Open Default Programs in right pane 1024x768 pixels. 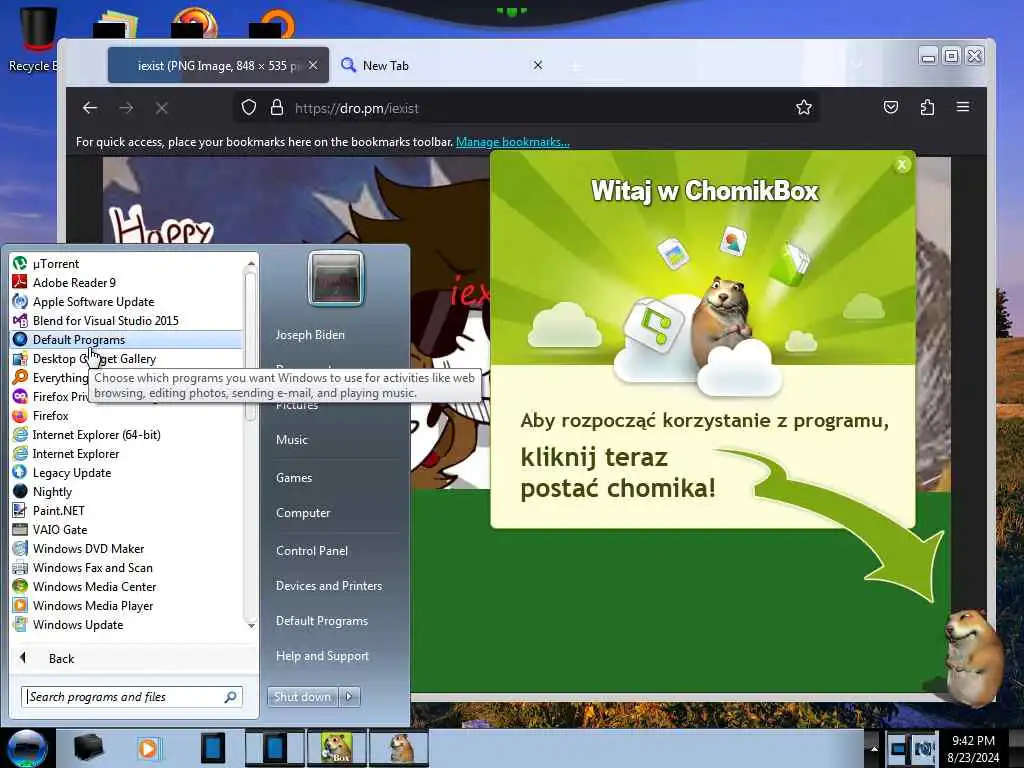(322, 621)
